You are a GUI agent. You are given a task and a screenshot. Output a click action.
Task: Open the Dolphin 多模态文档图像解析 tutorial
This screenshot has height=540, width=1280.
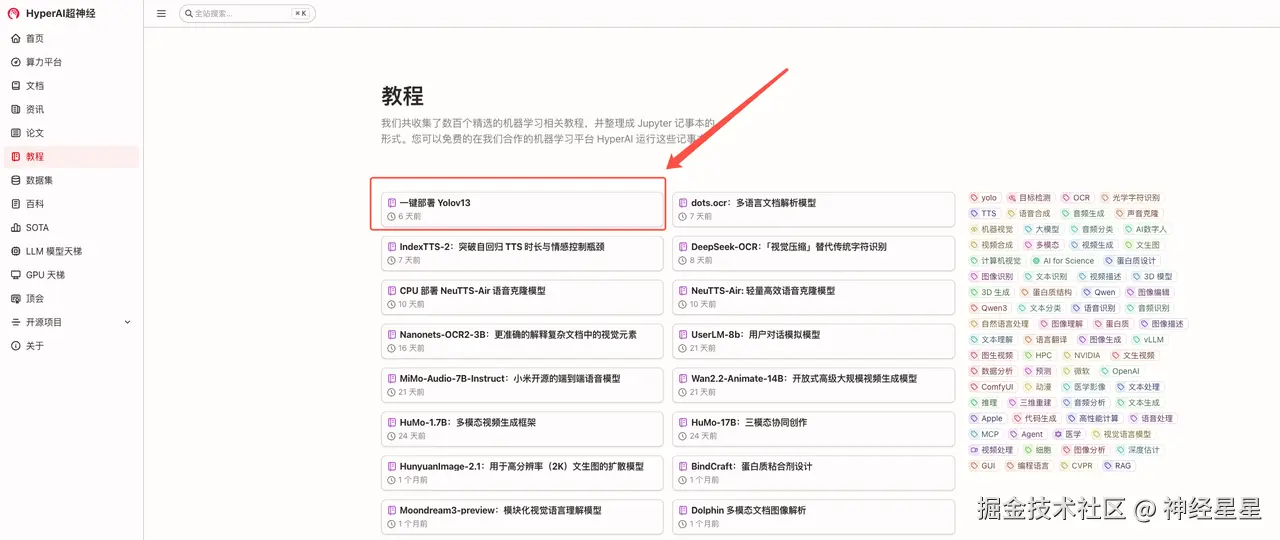[814, 517]
